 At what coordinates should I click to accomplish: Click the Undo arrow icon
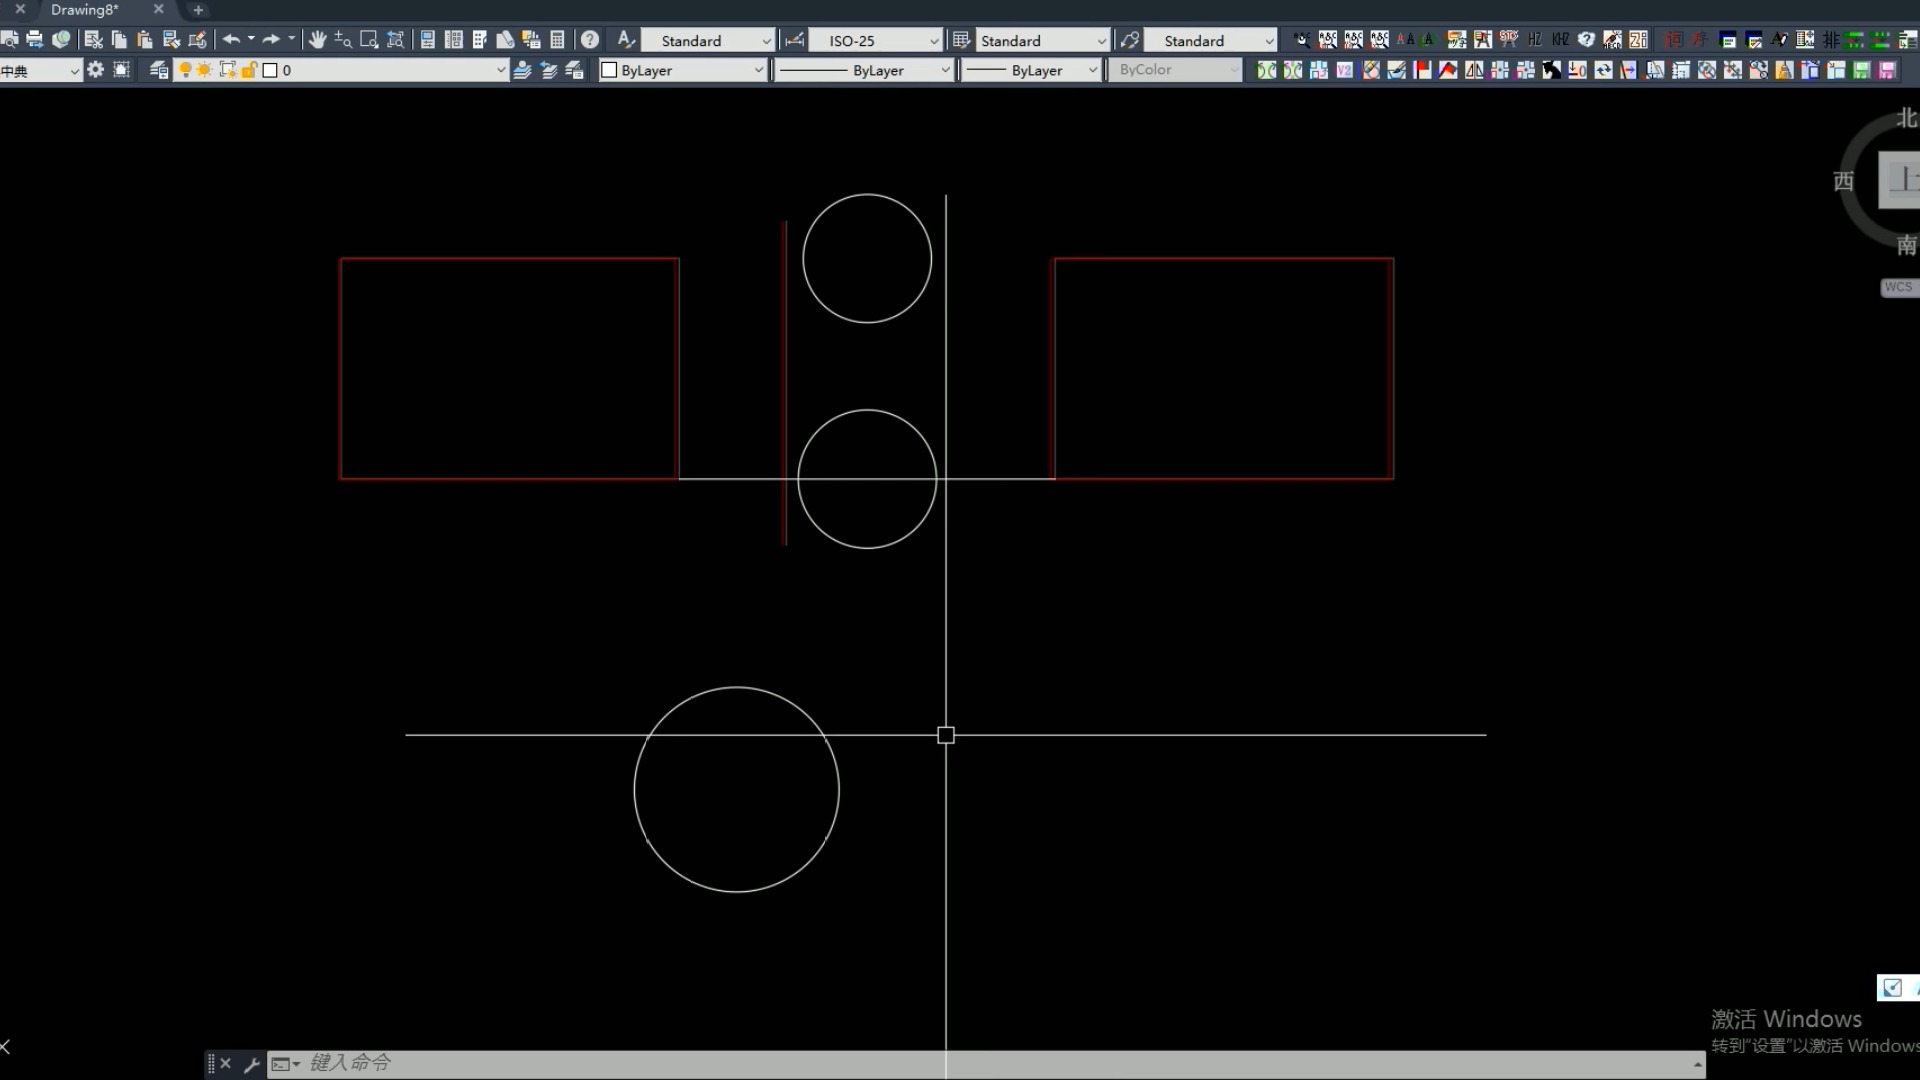[x=231, y=40]
